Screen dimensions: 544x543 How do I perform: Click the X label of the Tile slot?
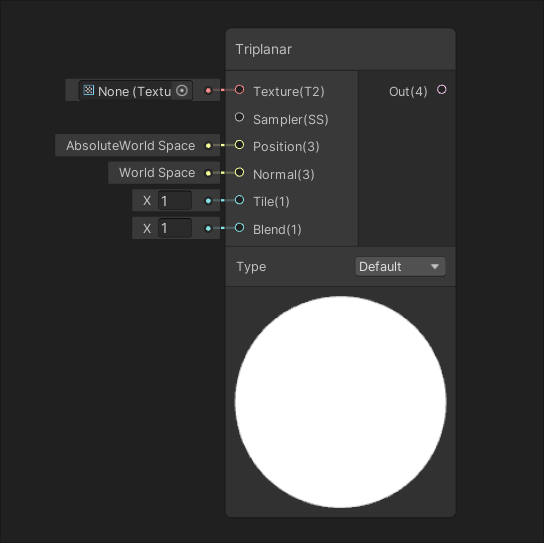point(147,201)
